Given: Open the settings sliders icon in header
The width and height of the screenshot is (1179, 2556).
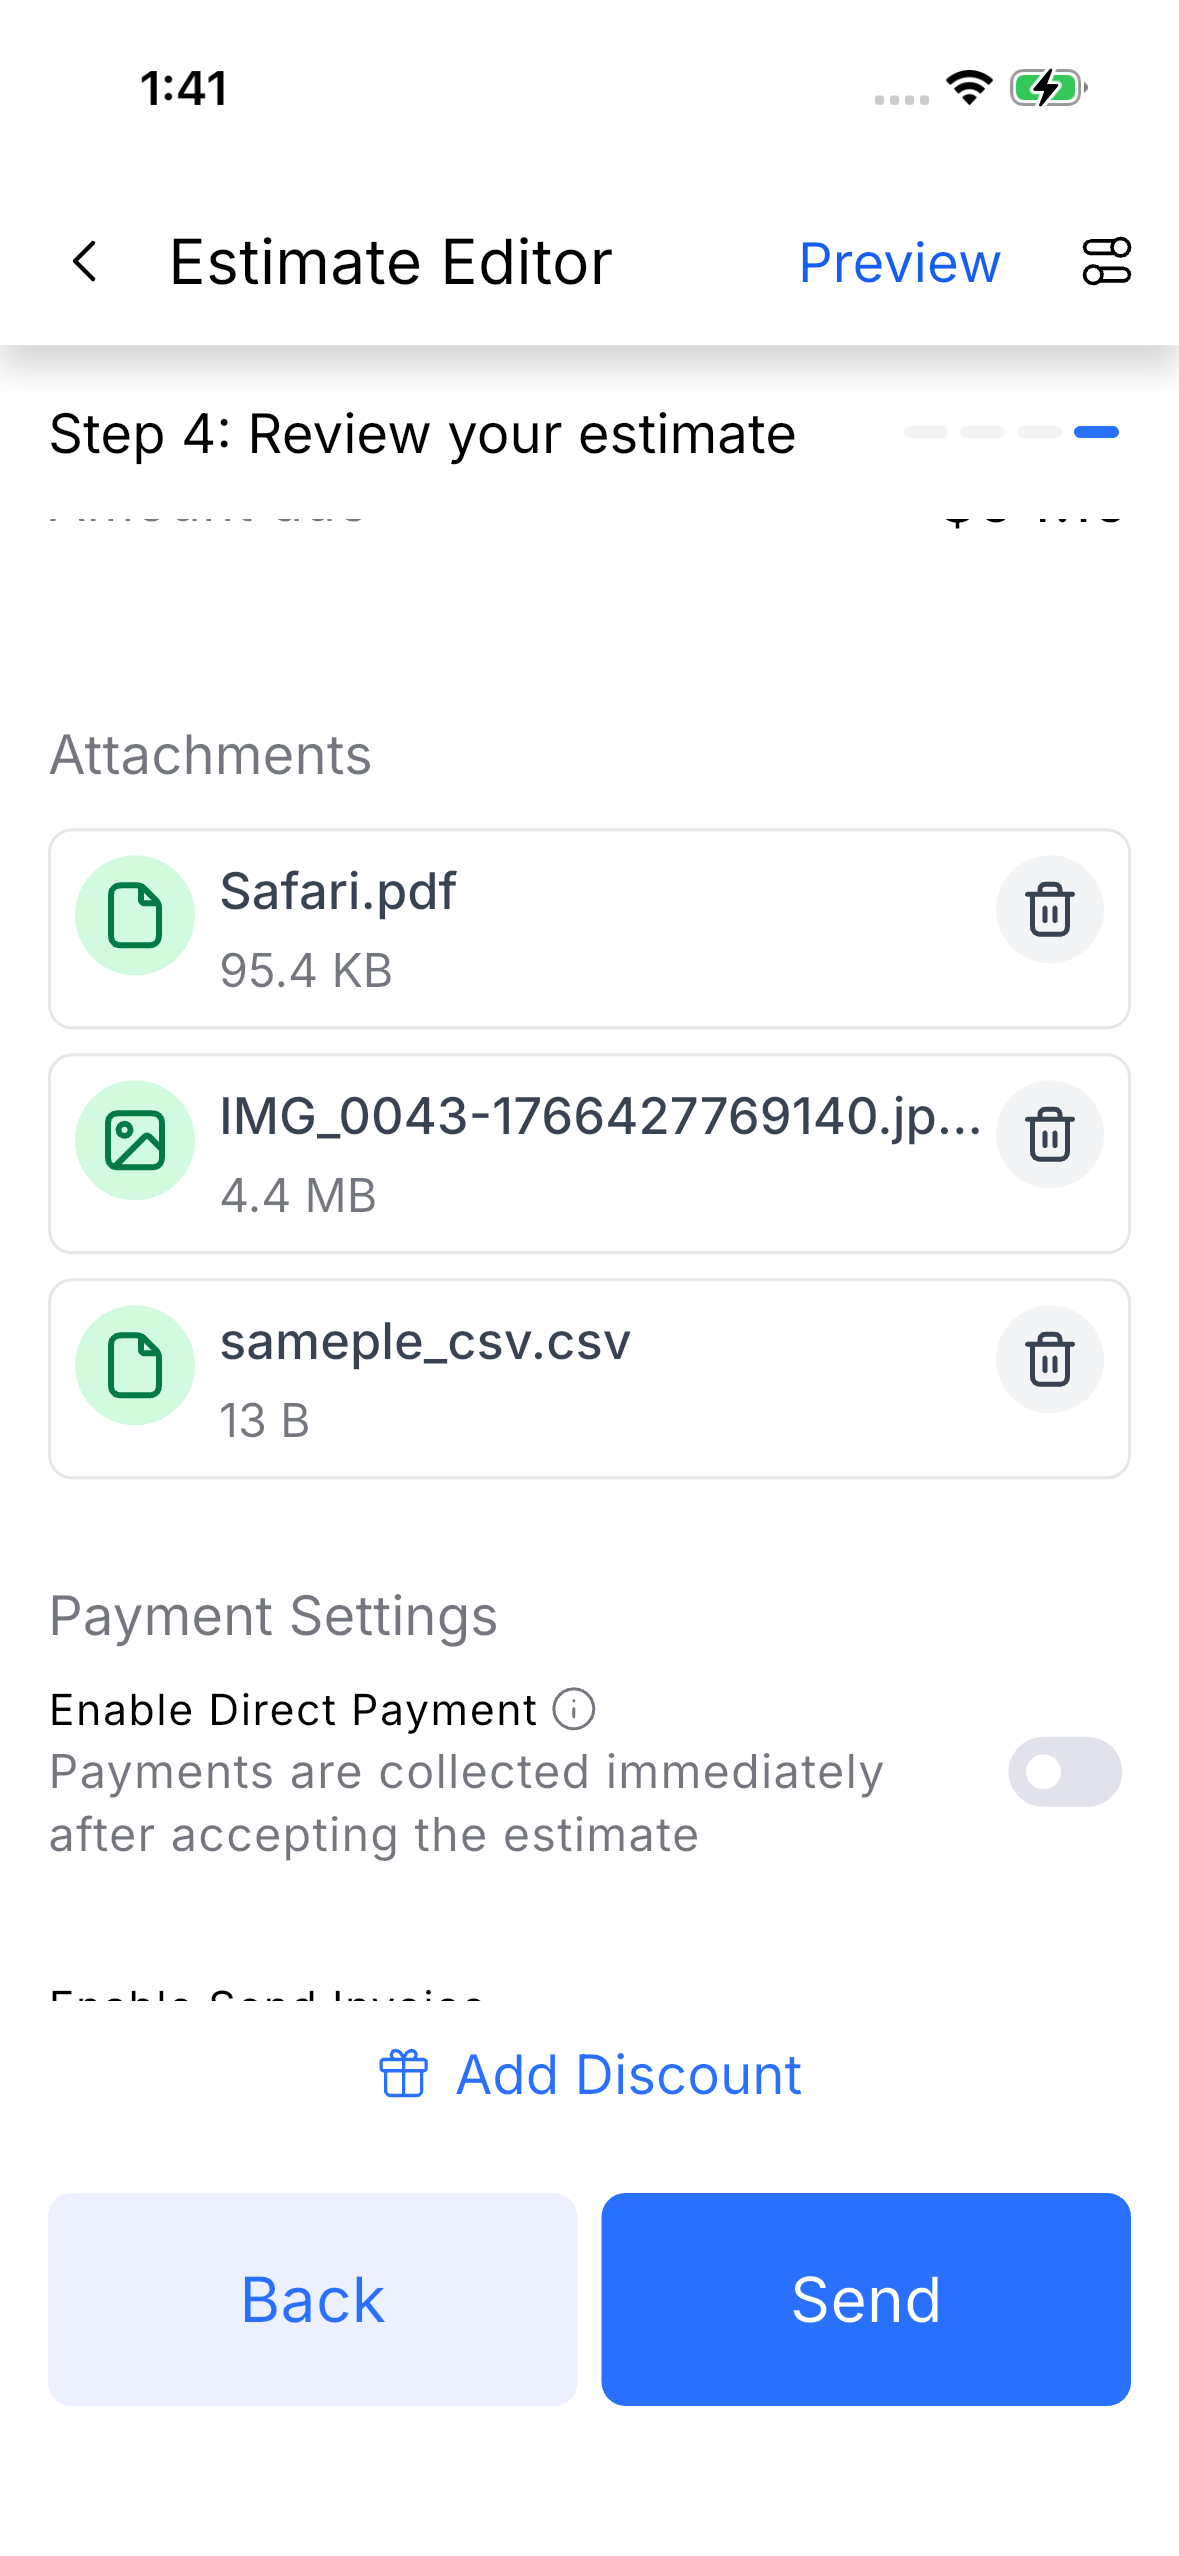Looking at the screenshot, I should (x=1106, y=262).
